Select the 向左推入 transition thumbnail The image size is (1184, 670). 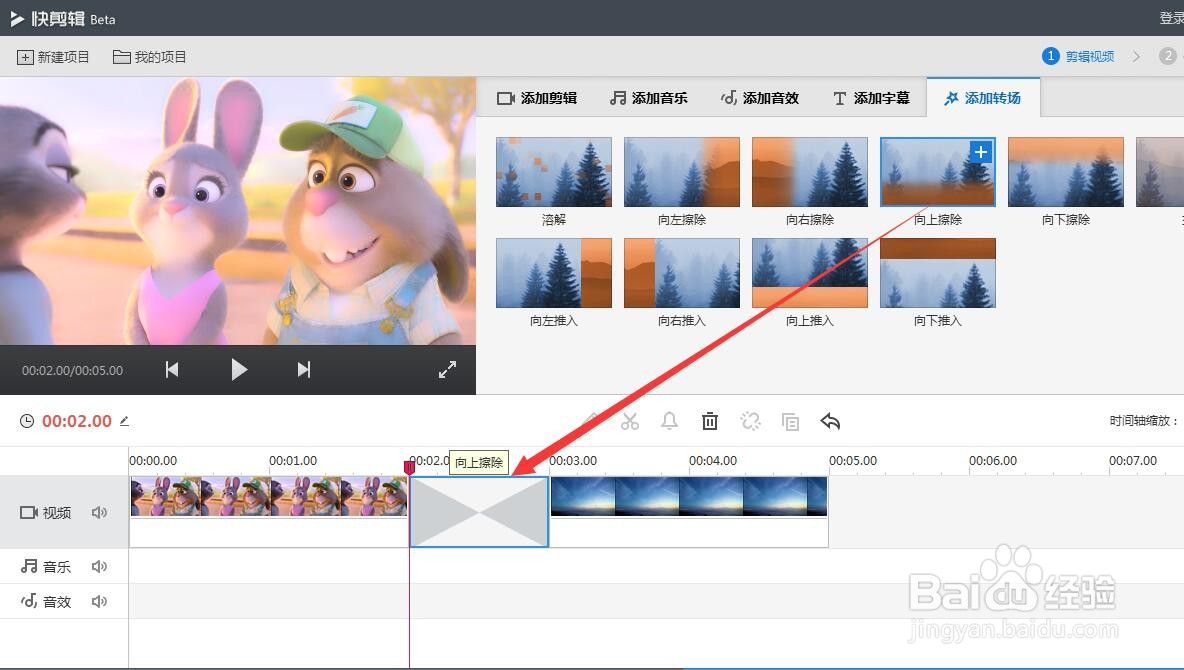pyautogui.click(x=553, y=273)
